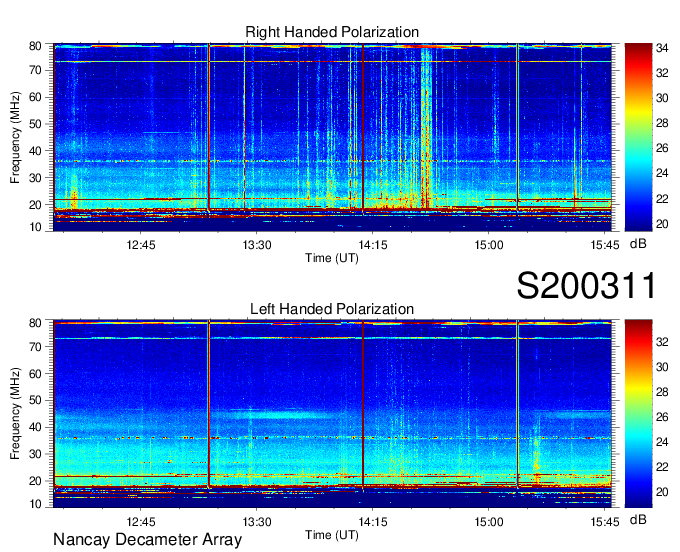Select the 15:45 time tick of the Right Handed plot

point(605,245)
